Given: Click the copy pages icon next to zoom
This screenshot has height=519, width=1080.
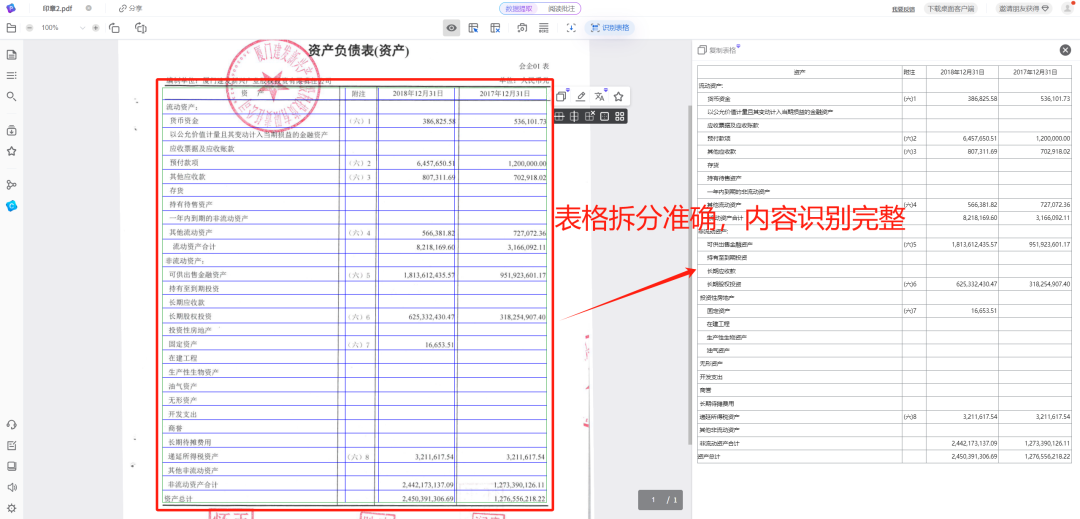Looking at the screenshot, I should coord(114,28).
